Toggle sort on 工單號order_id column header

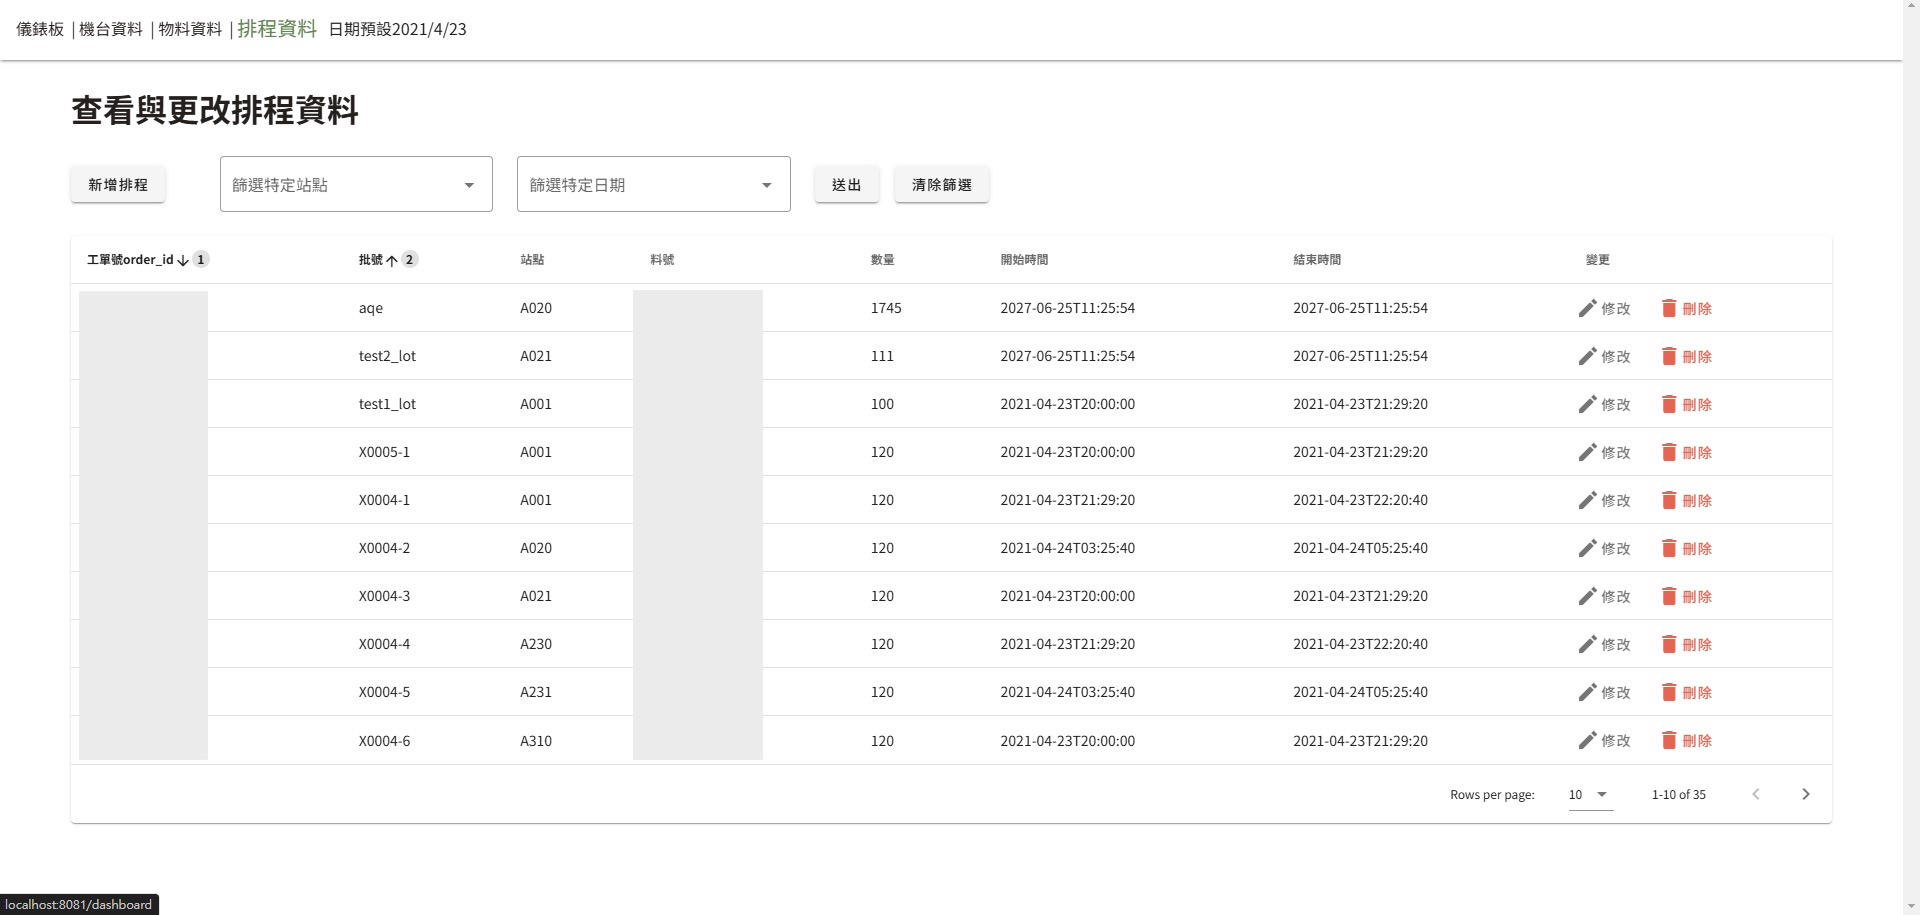coord(130,260)
